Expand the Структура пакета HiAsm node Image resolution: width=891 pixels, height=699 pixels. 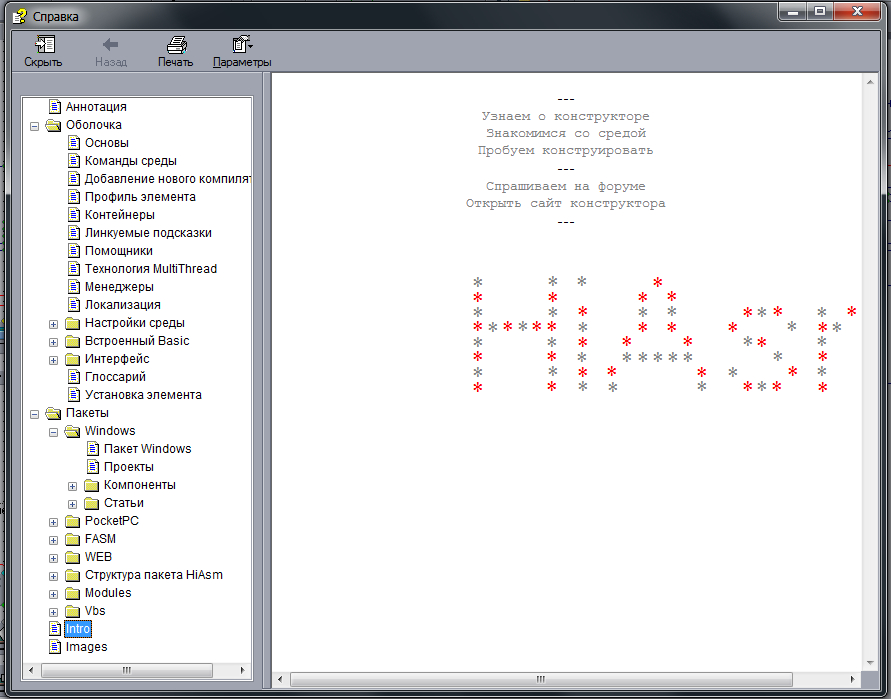coord(53,576)
